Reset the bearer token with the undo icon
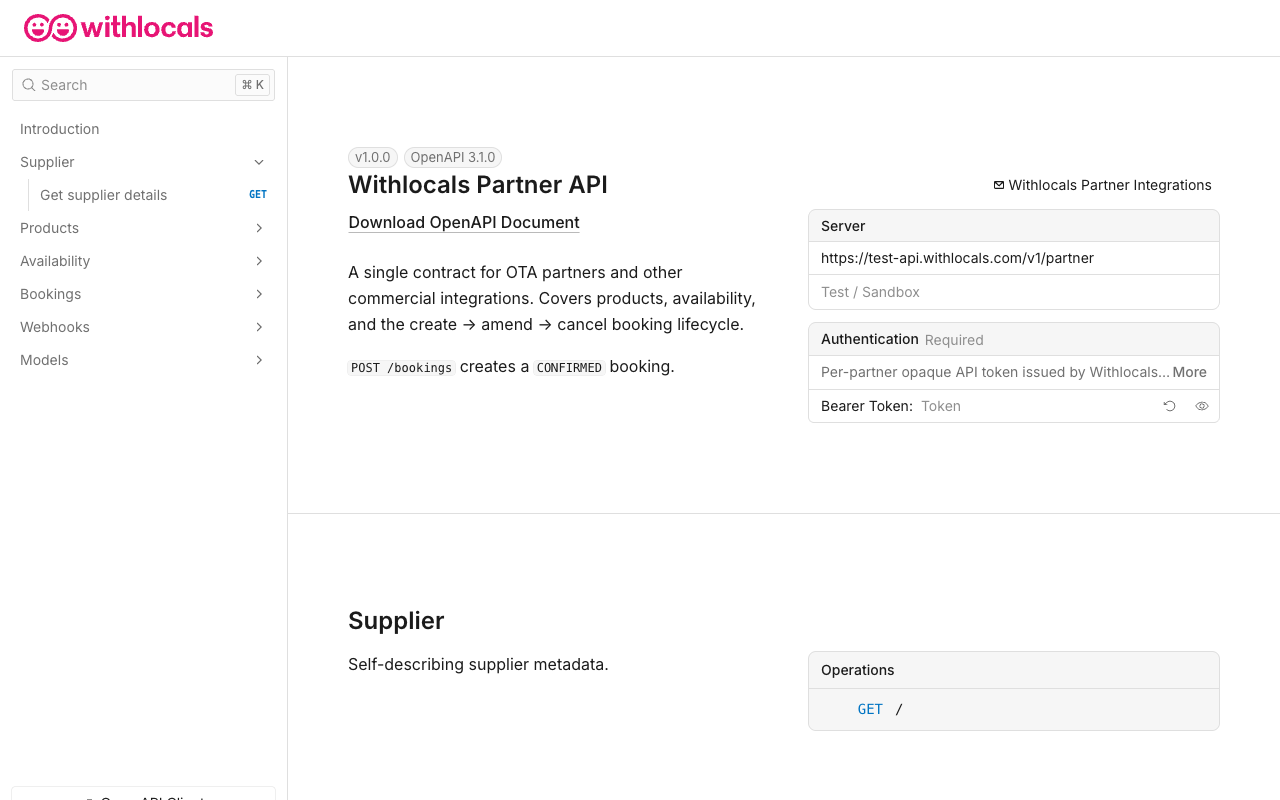The image size is (1280, 800). [x=1169, y=406]
